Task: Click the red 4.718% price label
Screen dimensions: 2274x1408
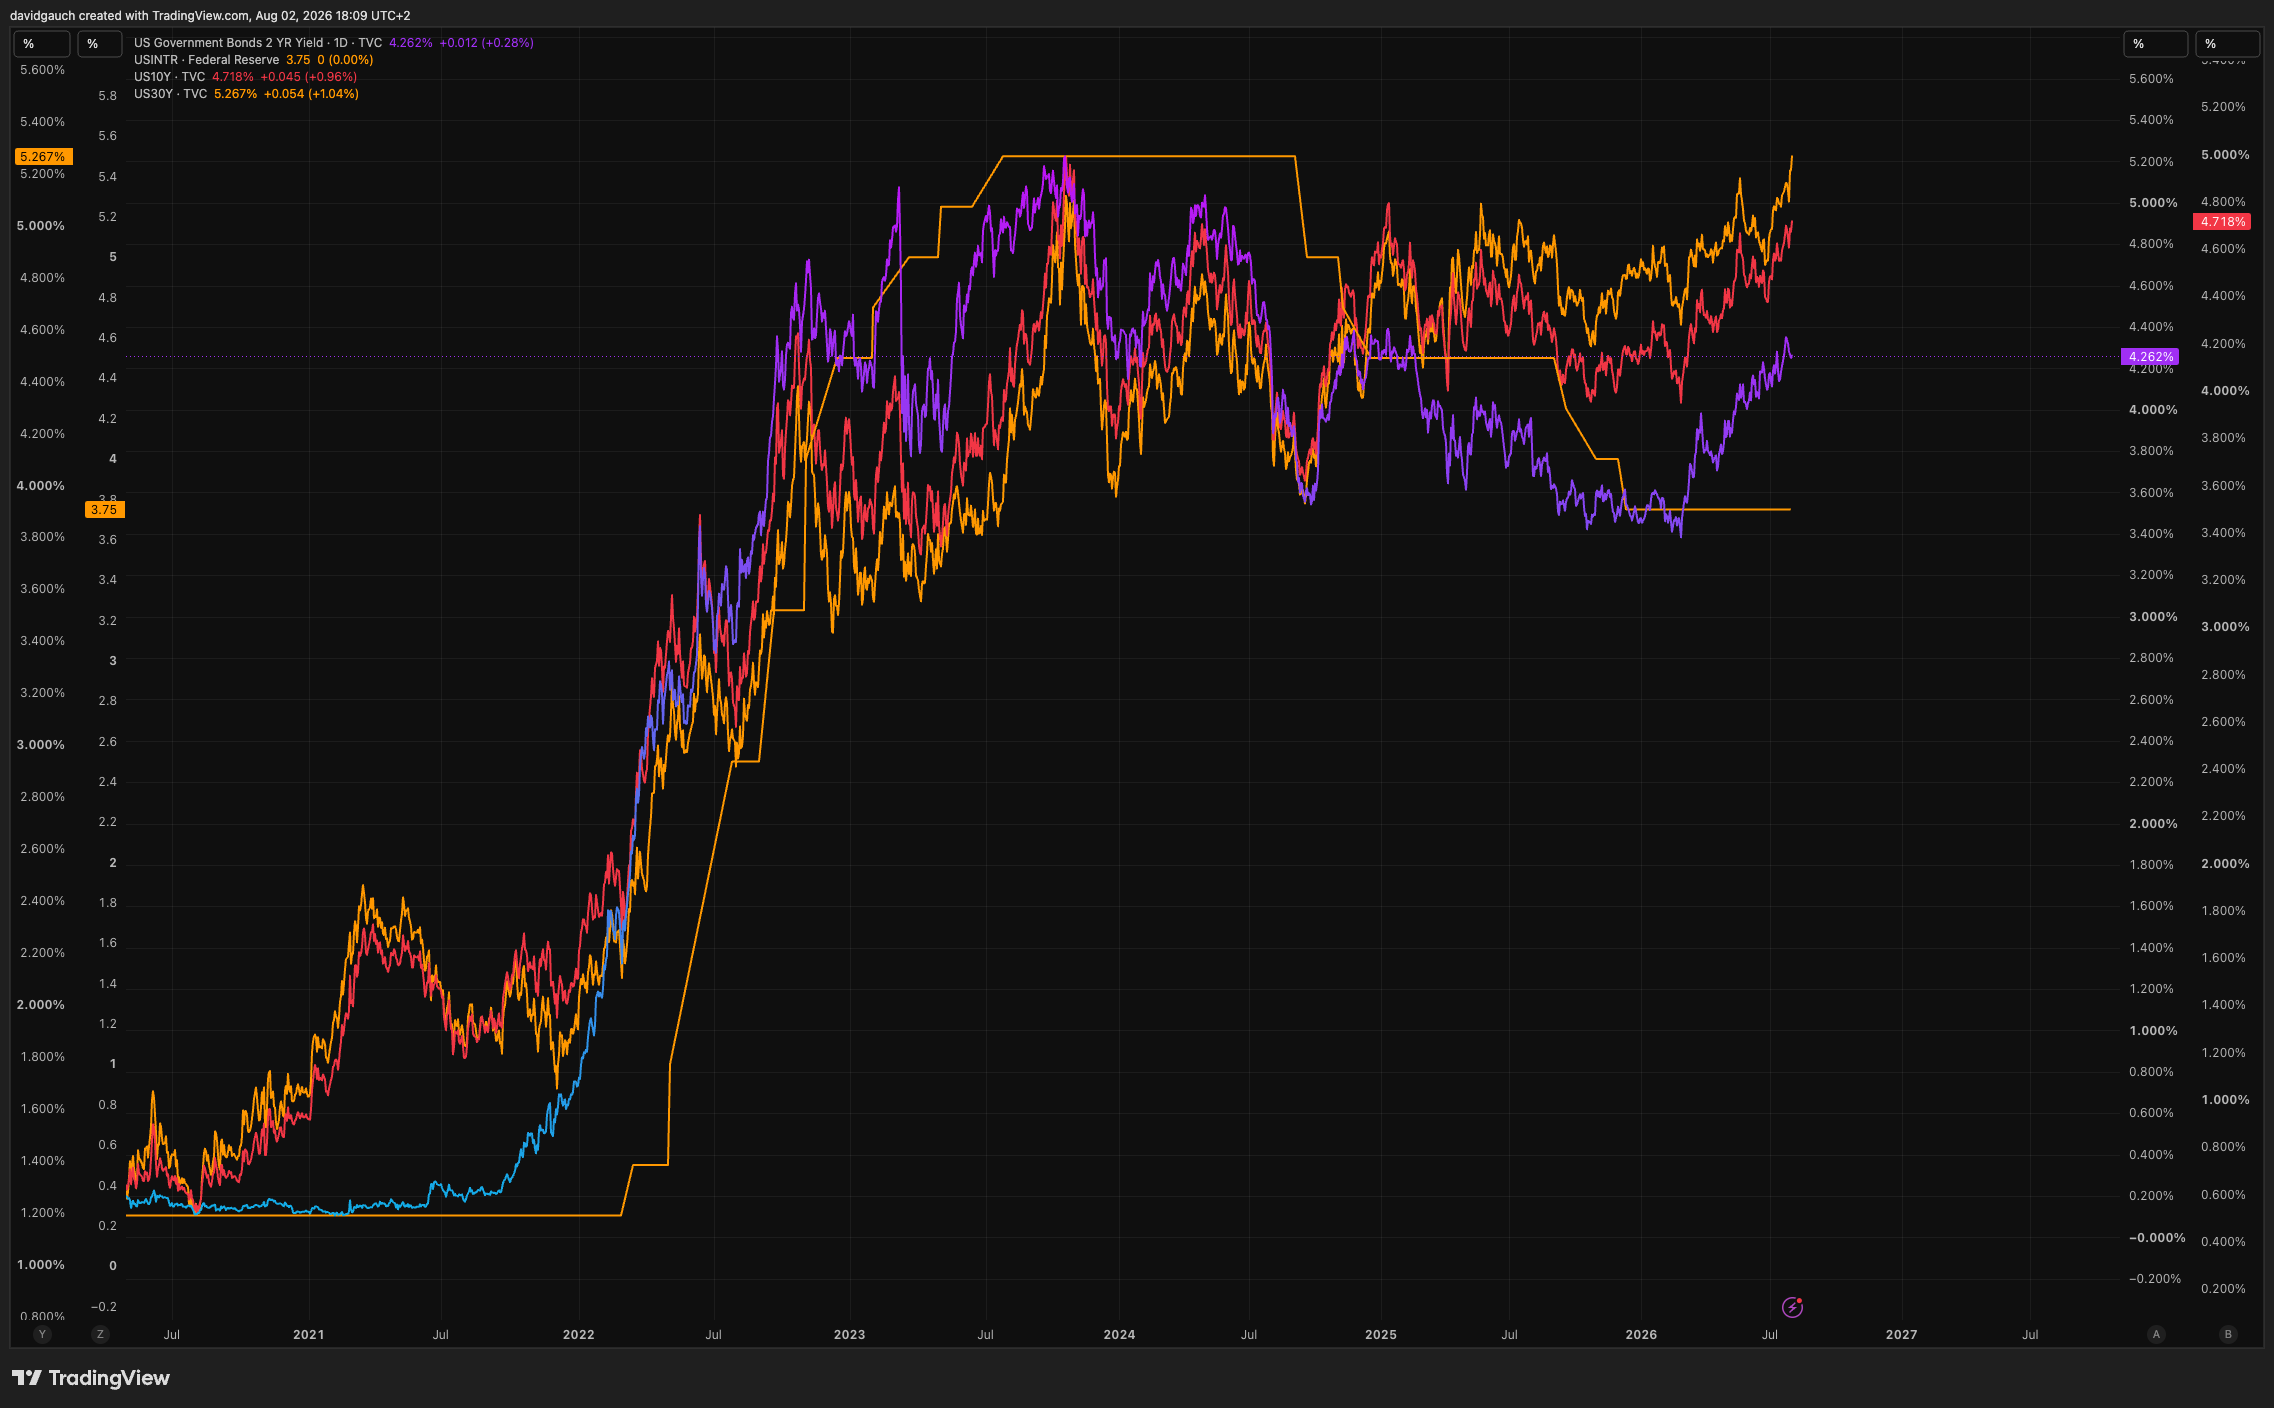Action: (2222, 222)
